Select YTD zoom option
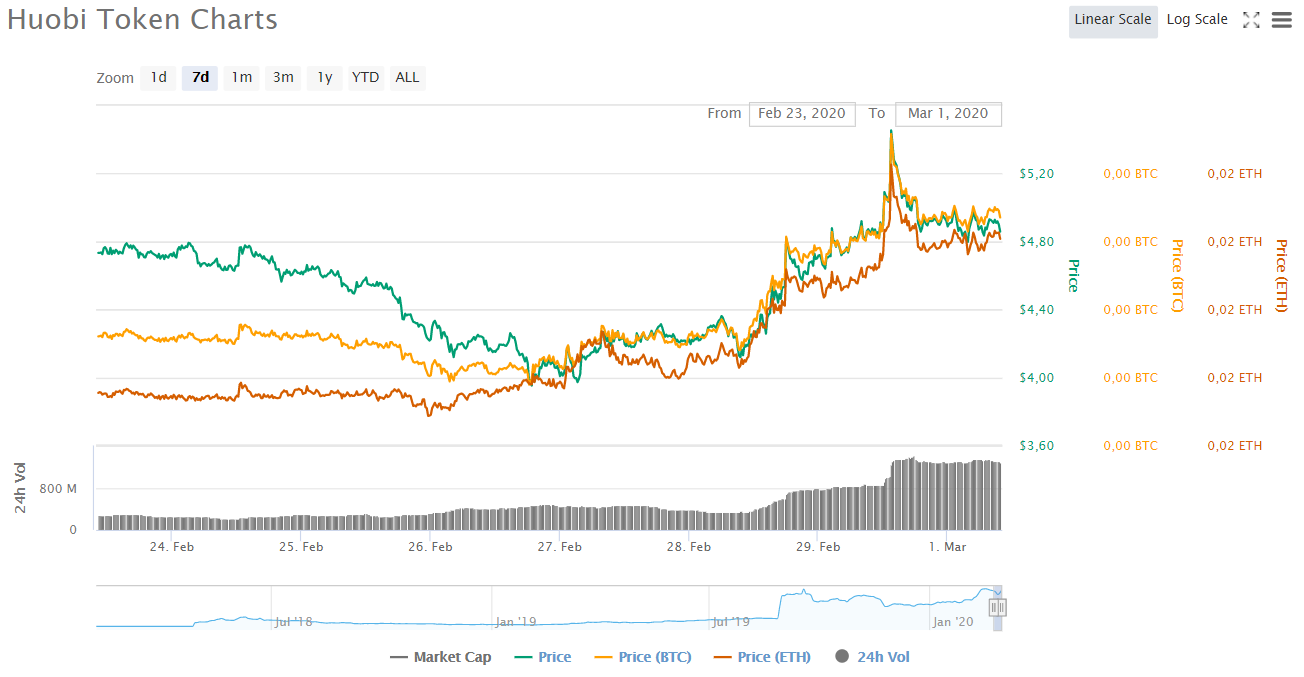The width and height of the screenshot is (1304, 677). (x=365, y=77)
